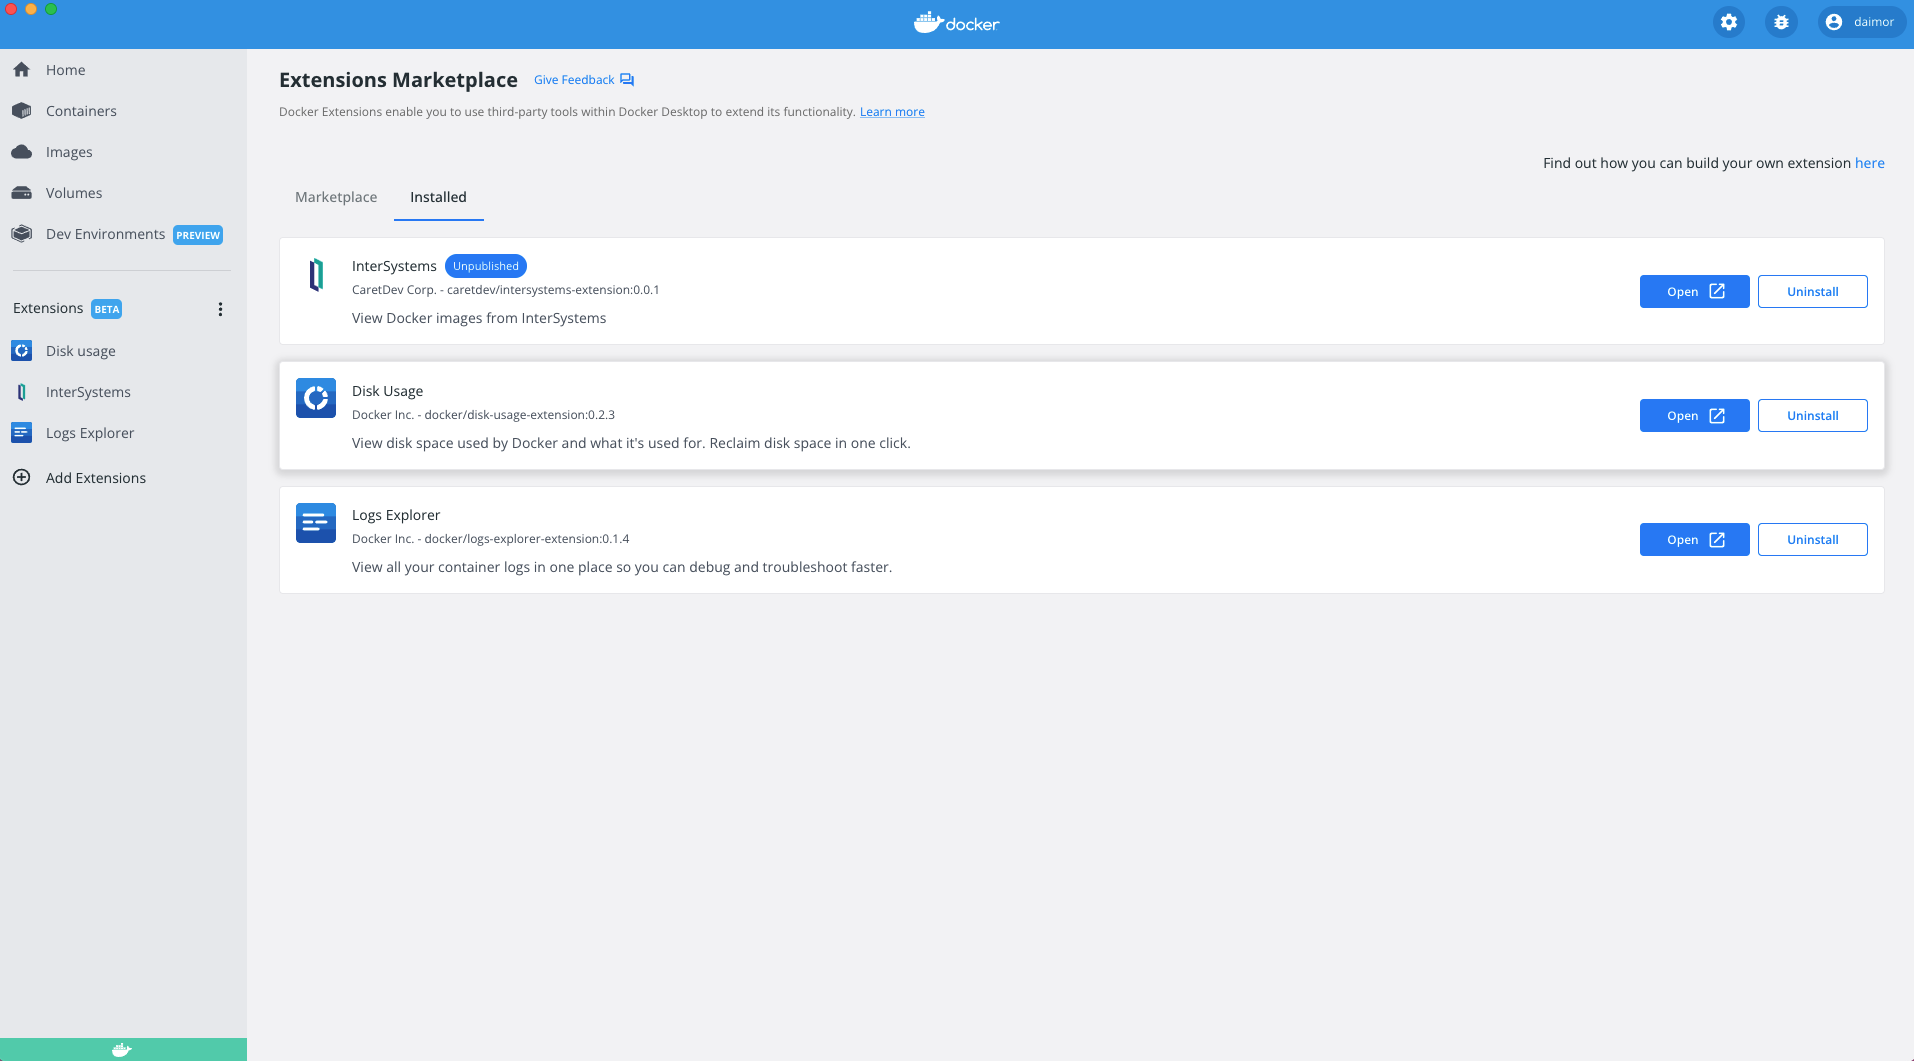Open Docker settings gear icon

pyautogui.click(x=1729, y=22)
